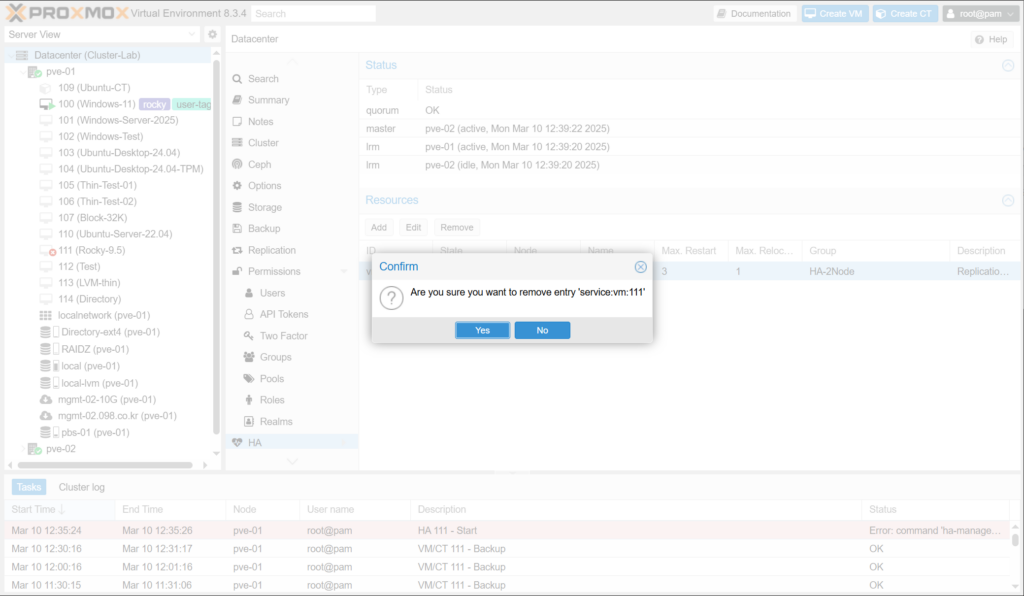Collapse the pve-01 node tree
The image size is (1024, 596).
(22, 72)
